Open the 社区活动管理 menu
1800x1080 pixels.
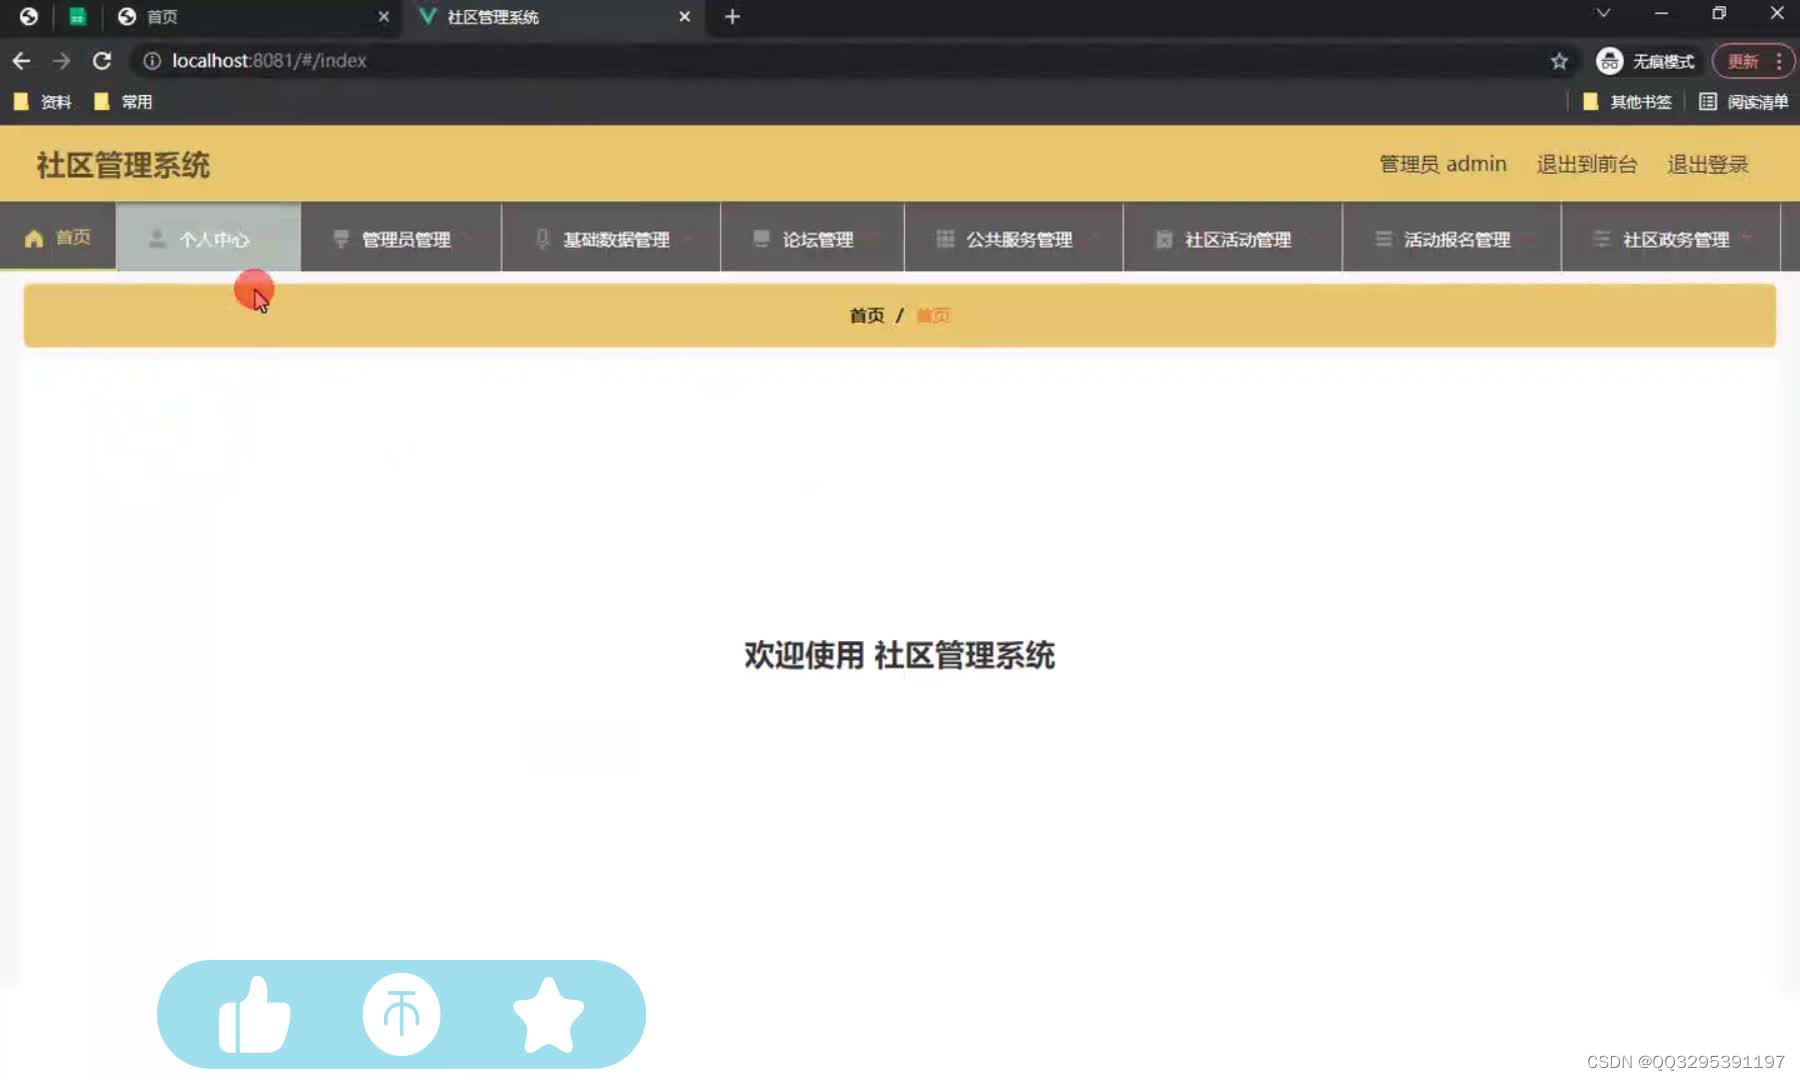coord(1232,238)
